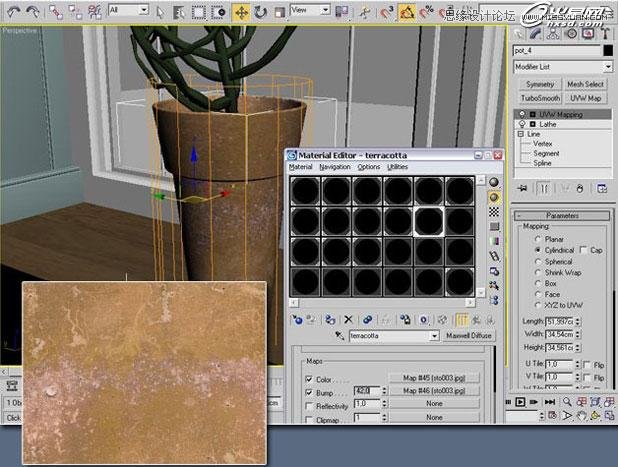
Task: Click the black object color swatch
Action: (607, 49)
